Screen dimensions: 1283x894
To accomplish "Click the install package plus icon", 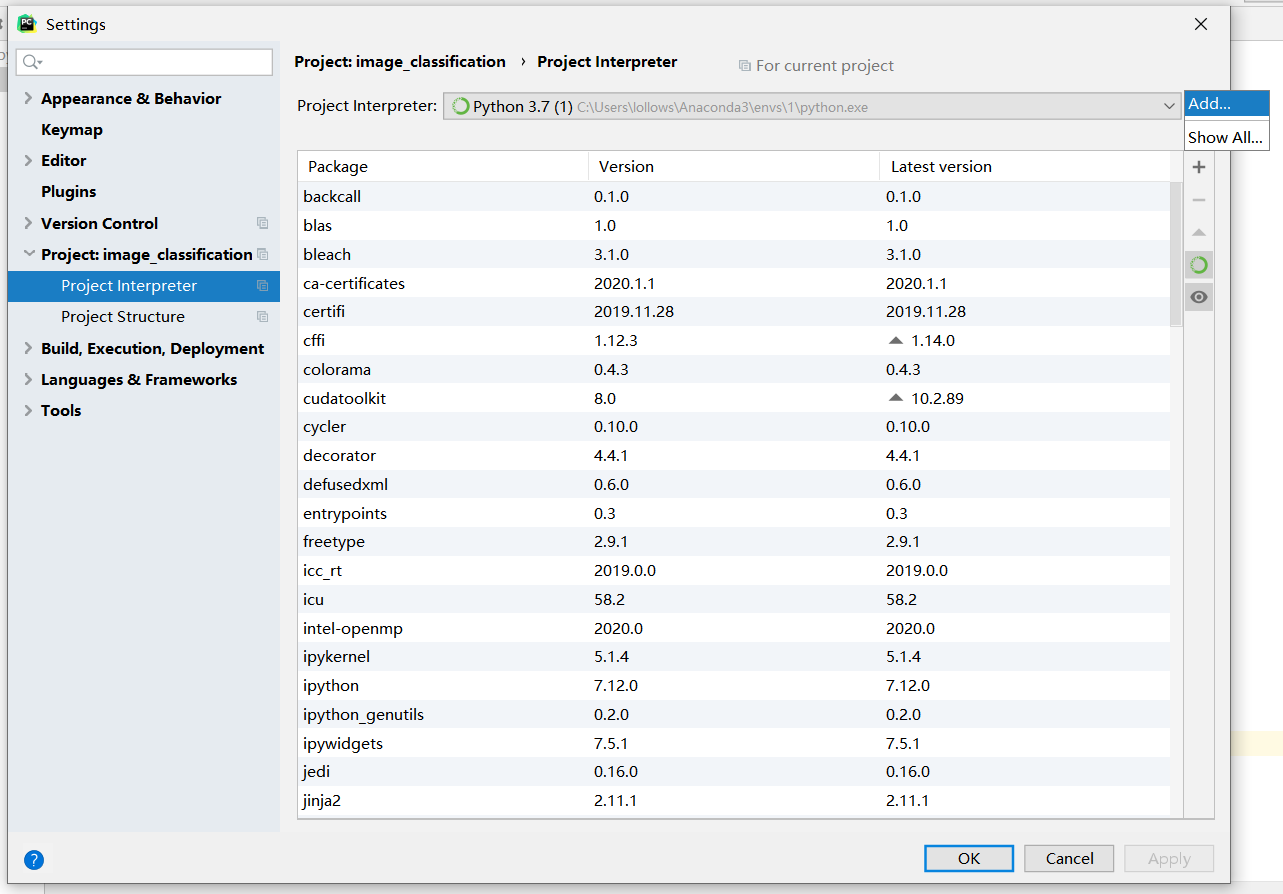I will 1199,167.
